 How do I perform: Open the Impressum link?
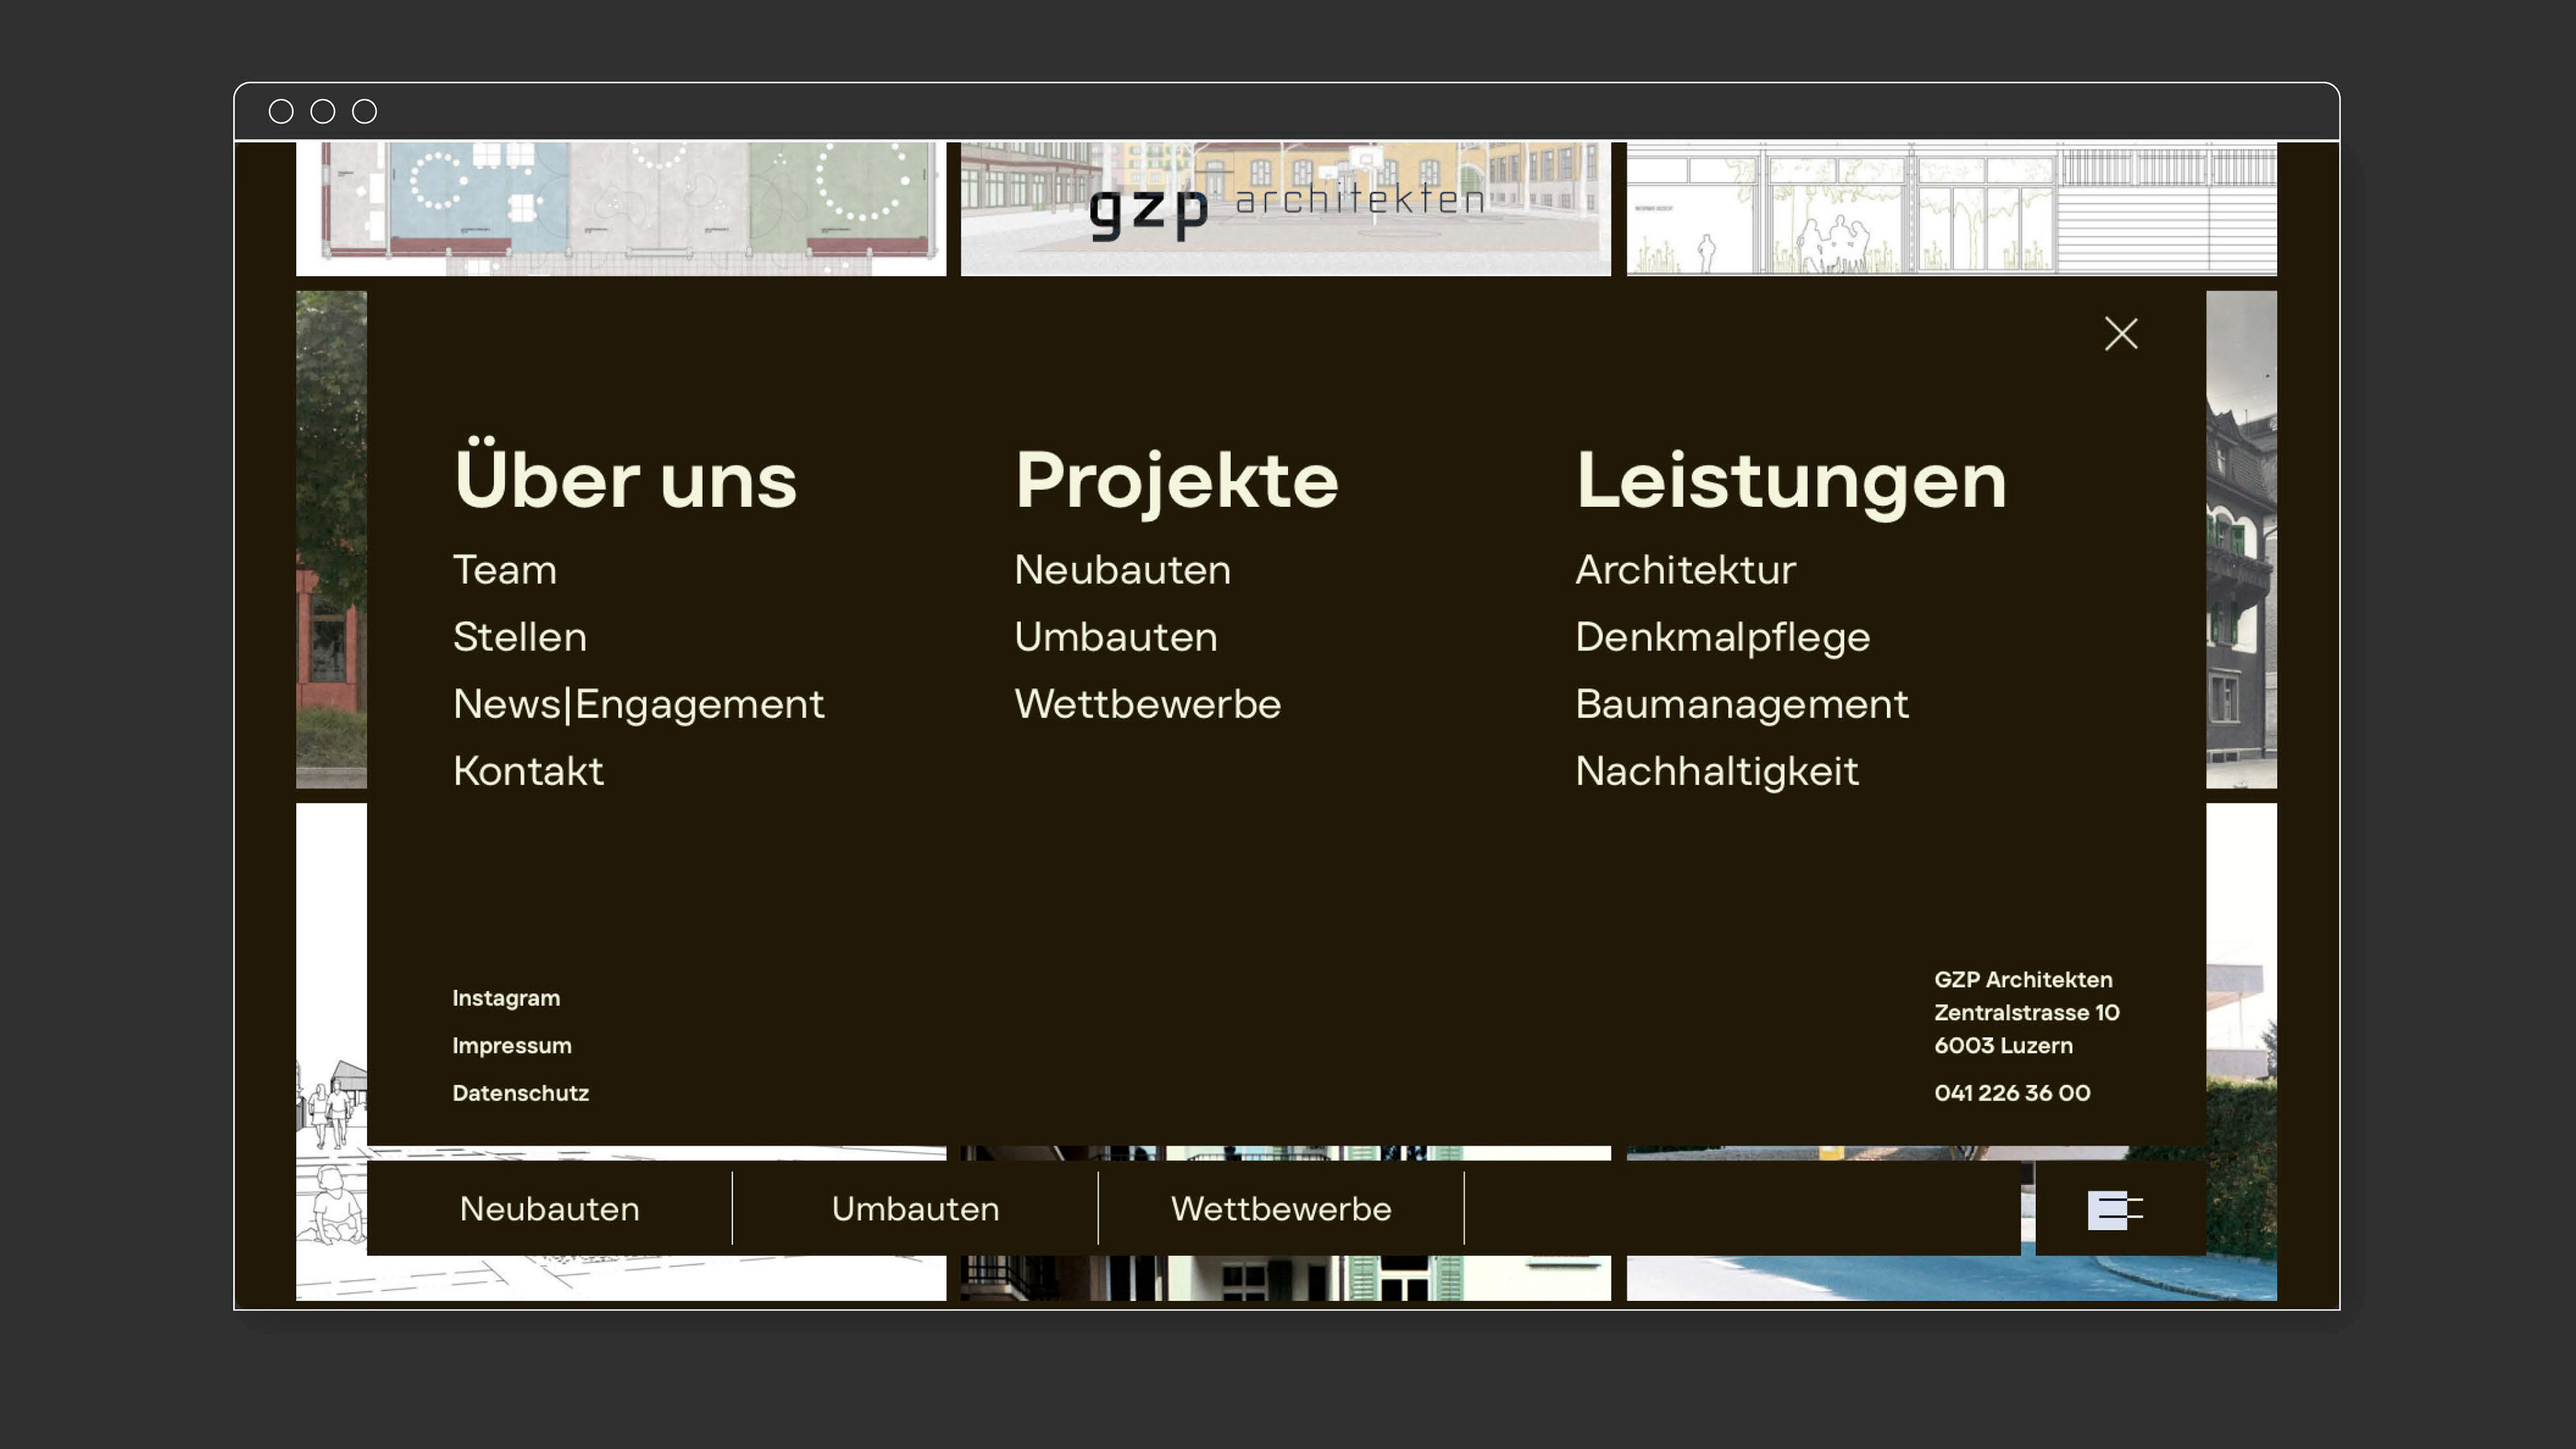pyautogui.click(x=512, y=1045)
